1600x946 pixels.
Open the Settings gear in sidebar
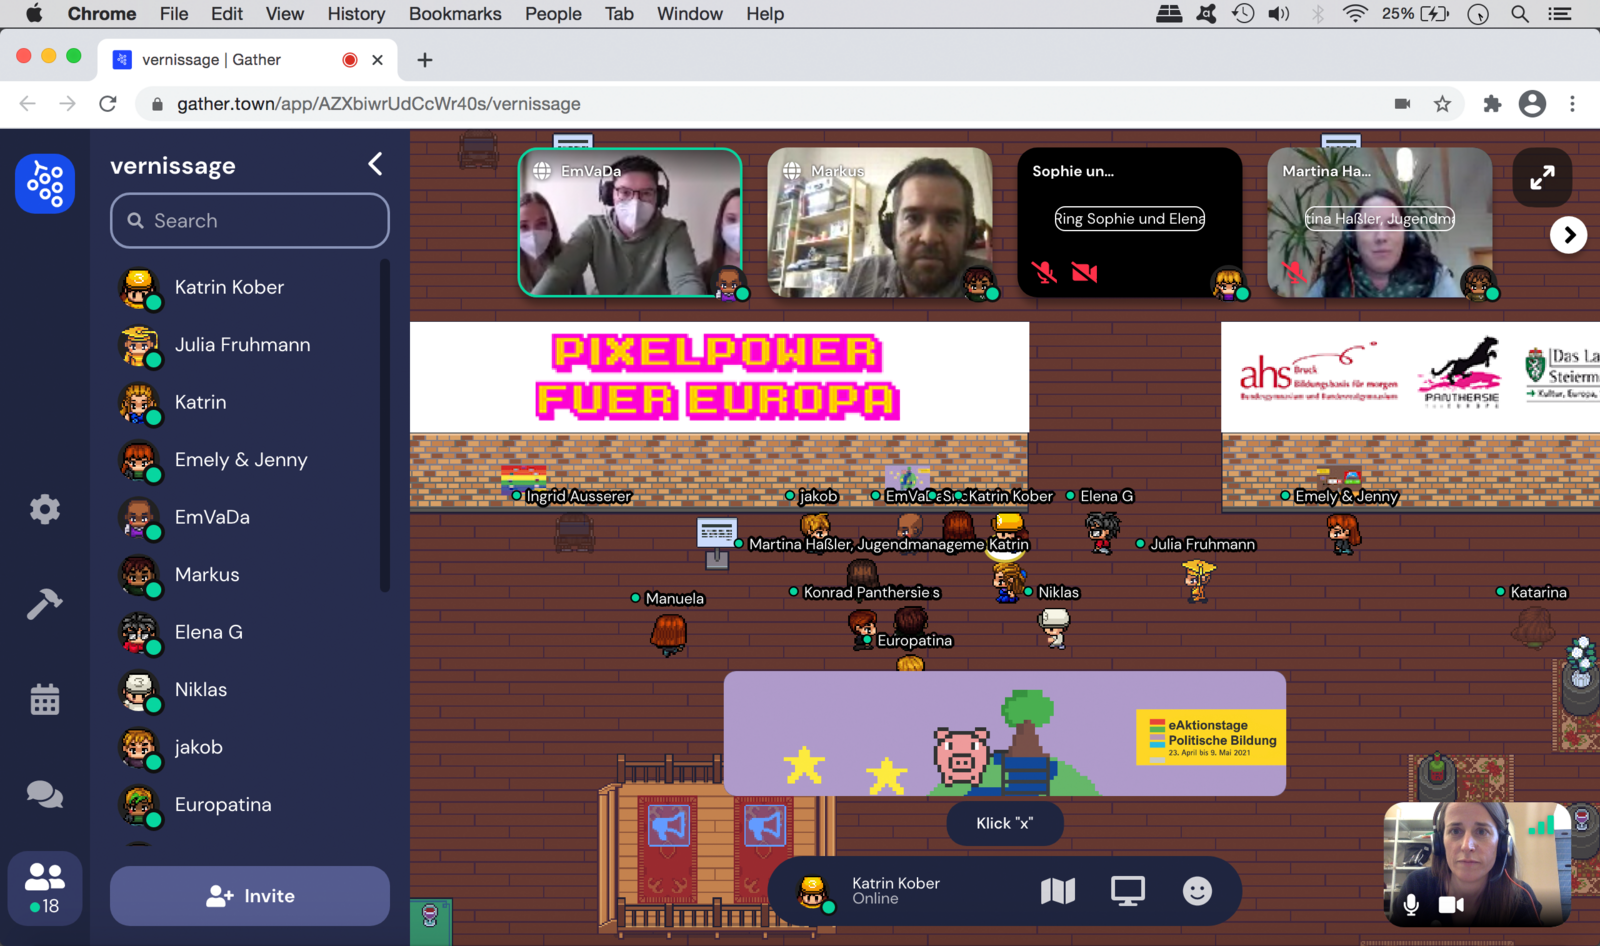click(x=44, y=510)
